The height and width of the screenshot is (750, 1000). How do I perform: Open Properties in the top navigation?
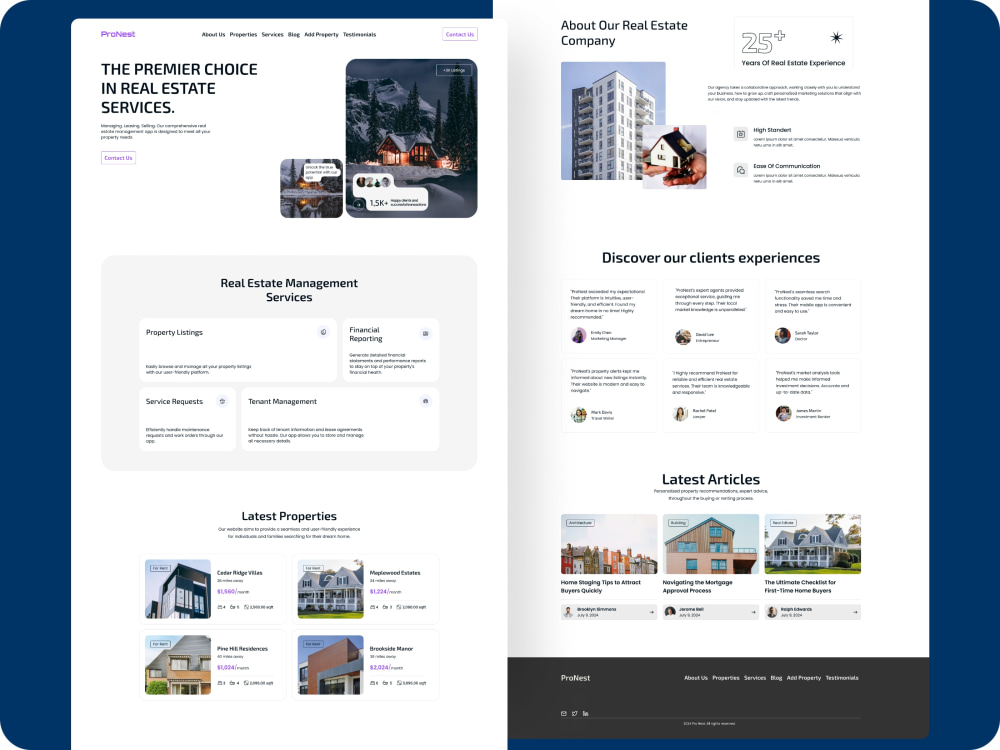pyautogui.click(x=243, y=34)
